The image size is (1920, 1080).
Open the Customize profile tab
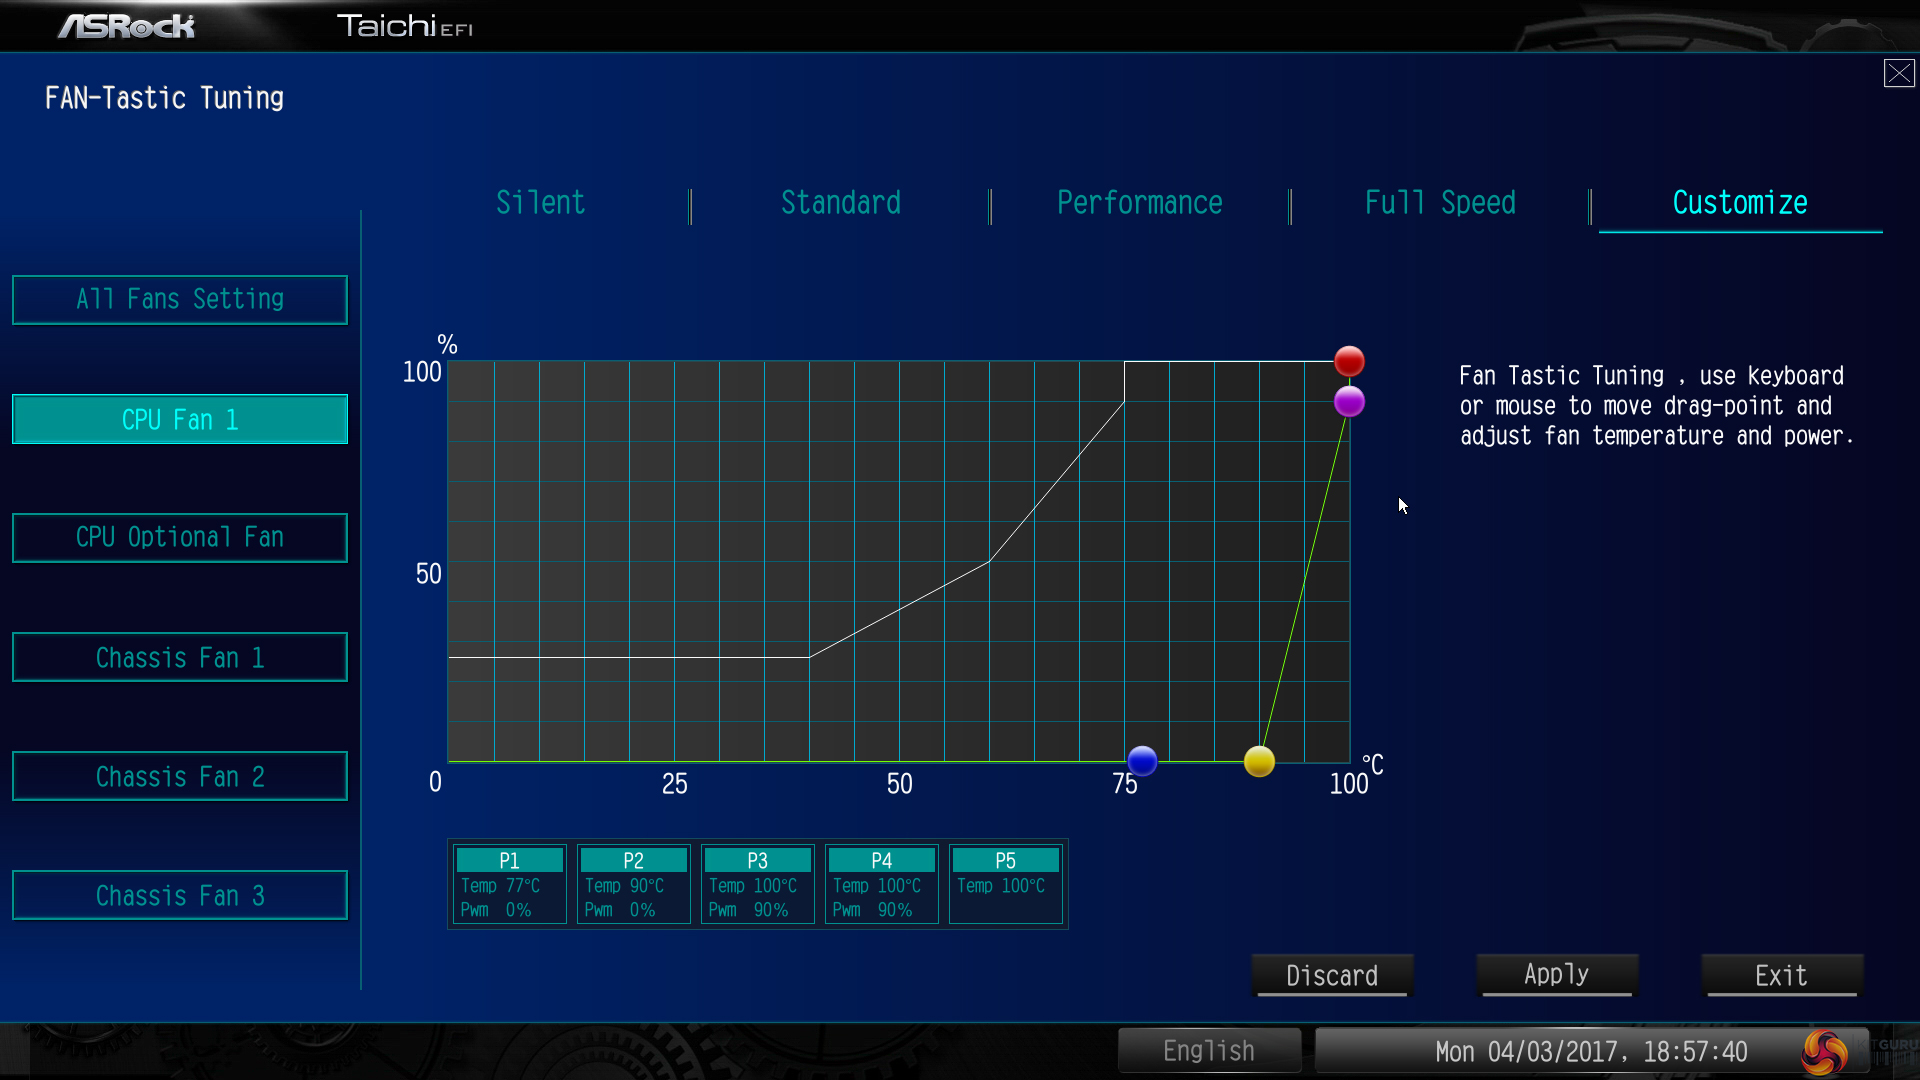[x=1739, y=203]
